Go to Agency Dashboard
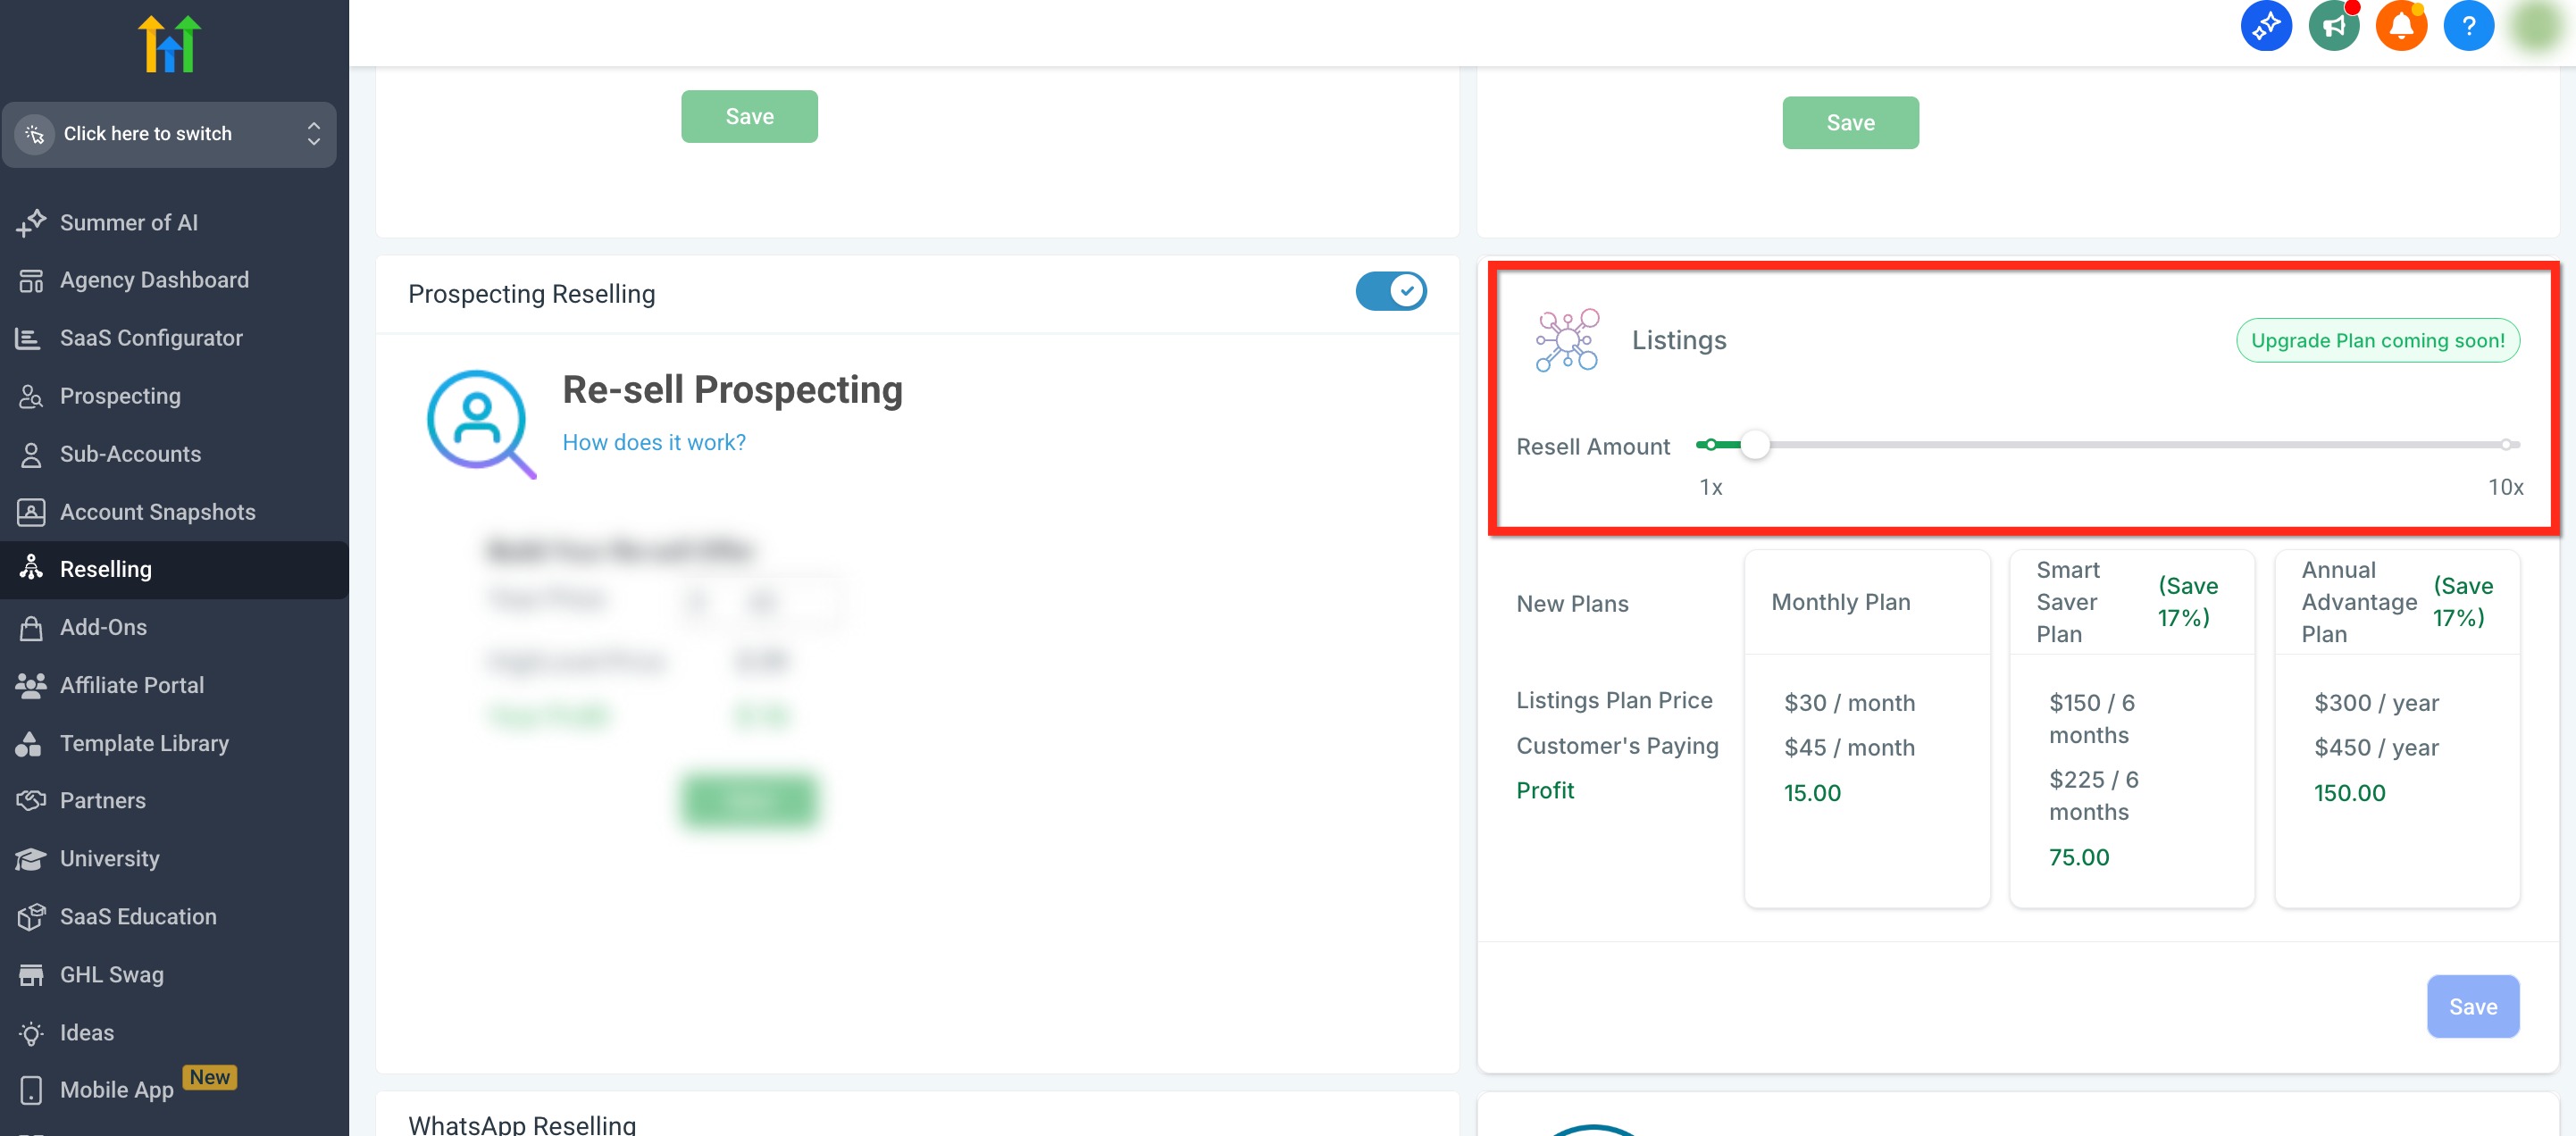This screenshot has height=1136, width=2576. click(x=154, y=280)
